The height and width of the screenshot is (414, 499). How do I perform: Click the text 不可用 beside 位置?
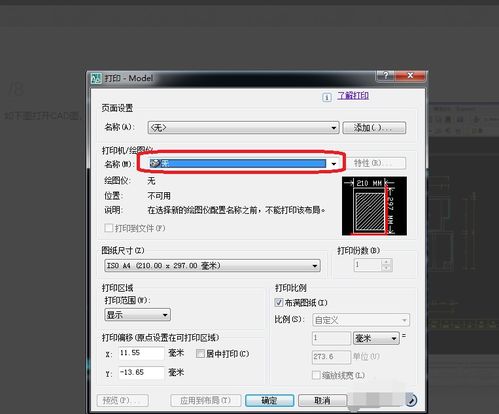[159, 196]
